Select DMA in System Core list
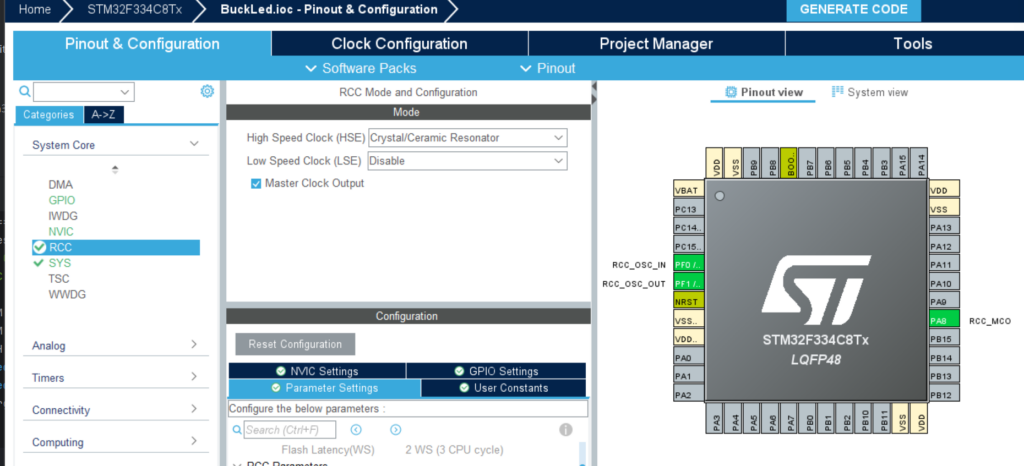Image resolution: width=1024 pixels, height=466 pixels. [61, 185]
